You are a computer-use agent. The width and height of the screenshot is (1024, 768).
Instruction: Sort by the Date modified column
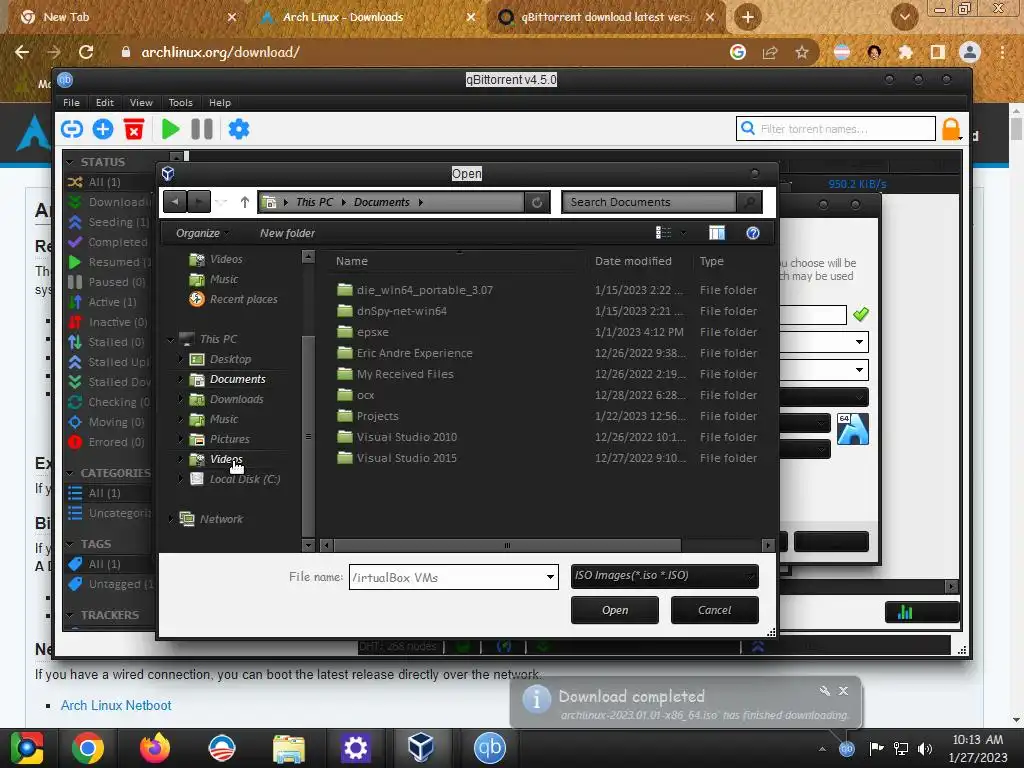[633, 261]
